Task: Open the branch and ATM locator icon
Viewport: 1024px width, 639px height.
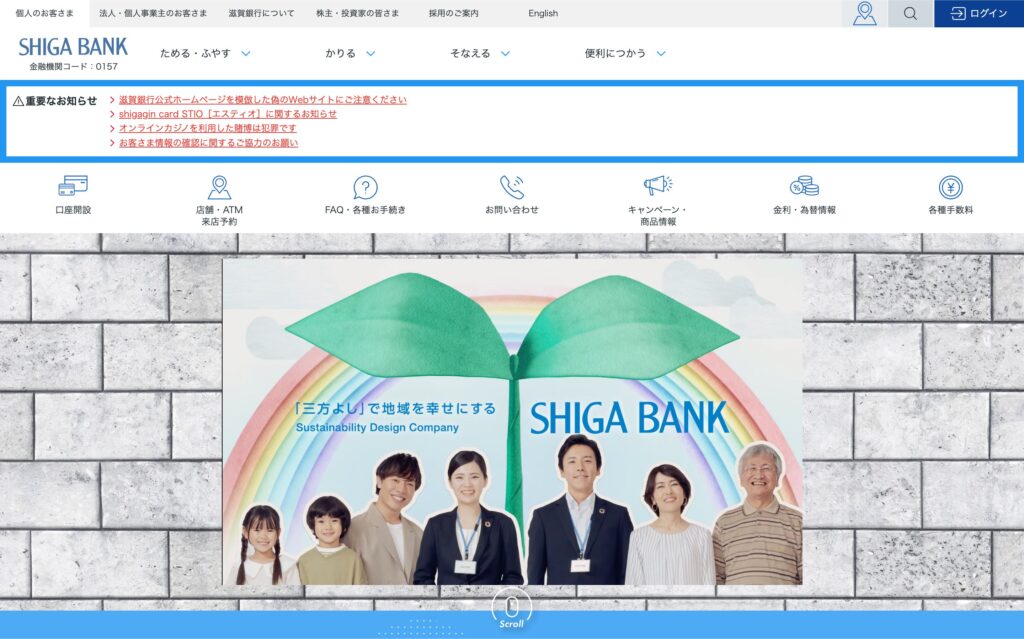Action: point(219,187)
